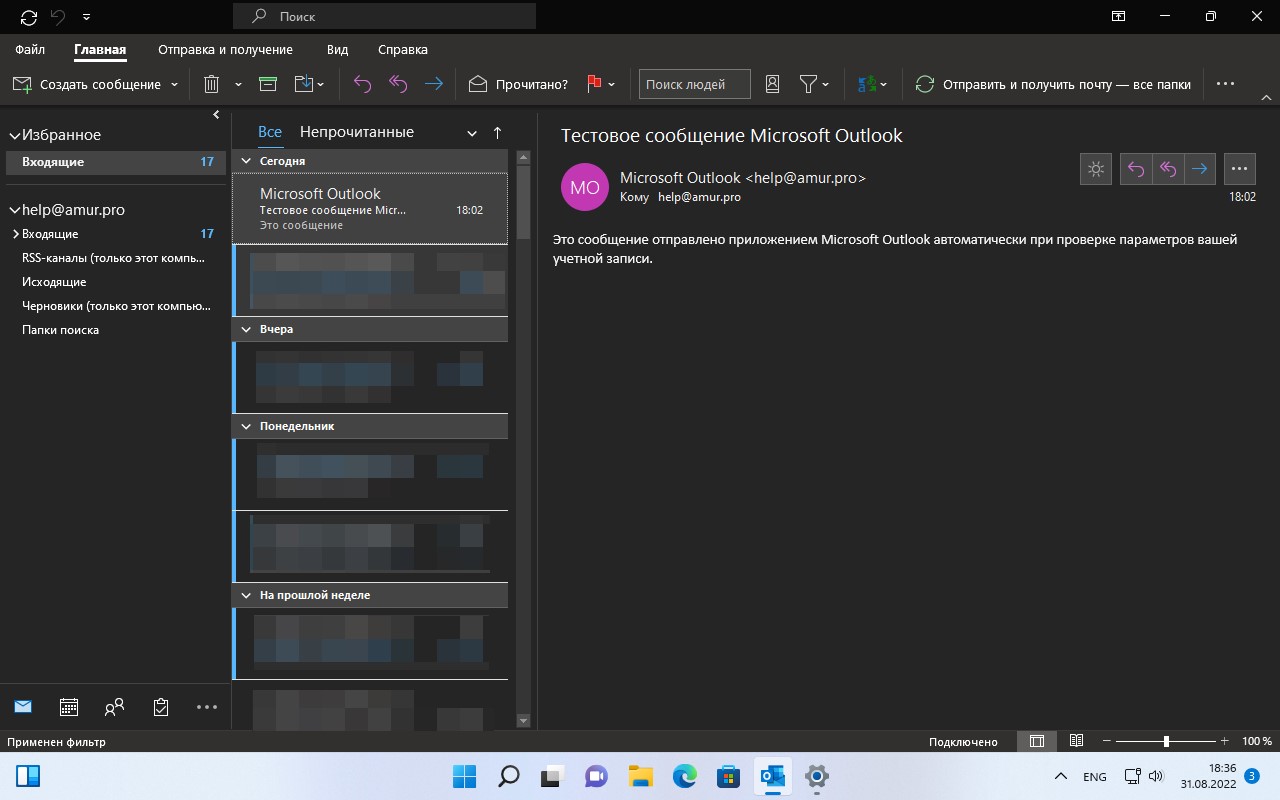Toggle «Прочитано?» read/unread
The width and height of the screenshot is (1280, 800).
point(518,85)
